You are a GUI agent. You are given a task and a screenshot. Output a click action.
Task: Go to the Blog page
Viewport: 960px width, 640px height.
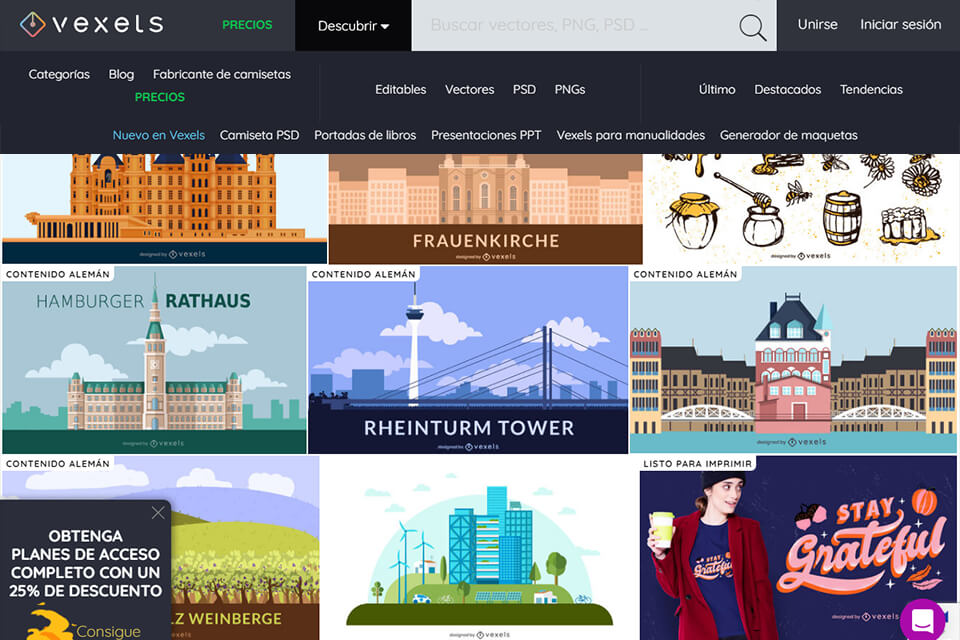click(x=121, y=74)
